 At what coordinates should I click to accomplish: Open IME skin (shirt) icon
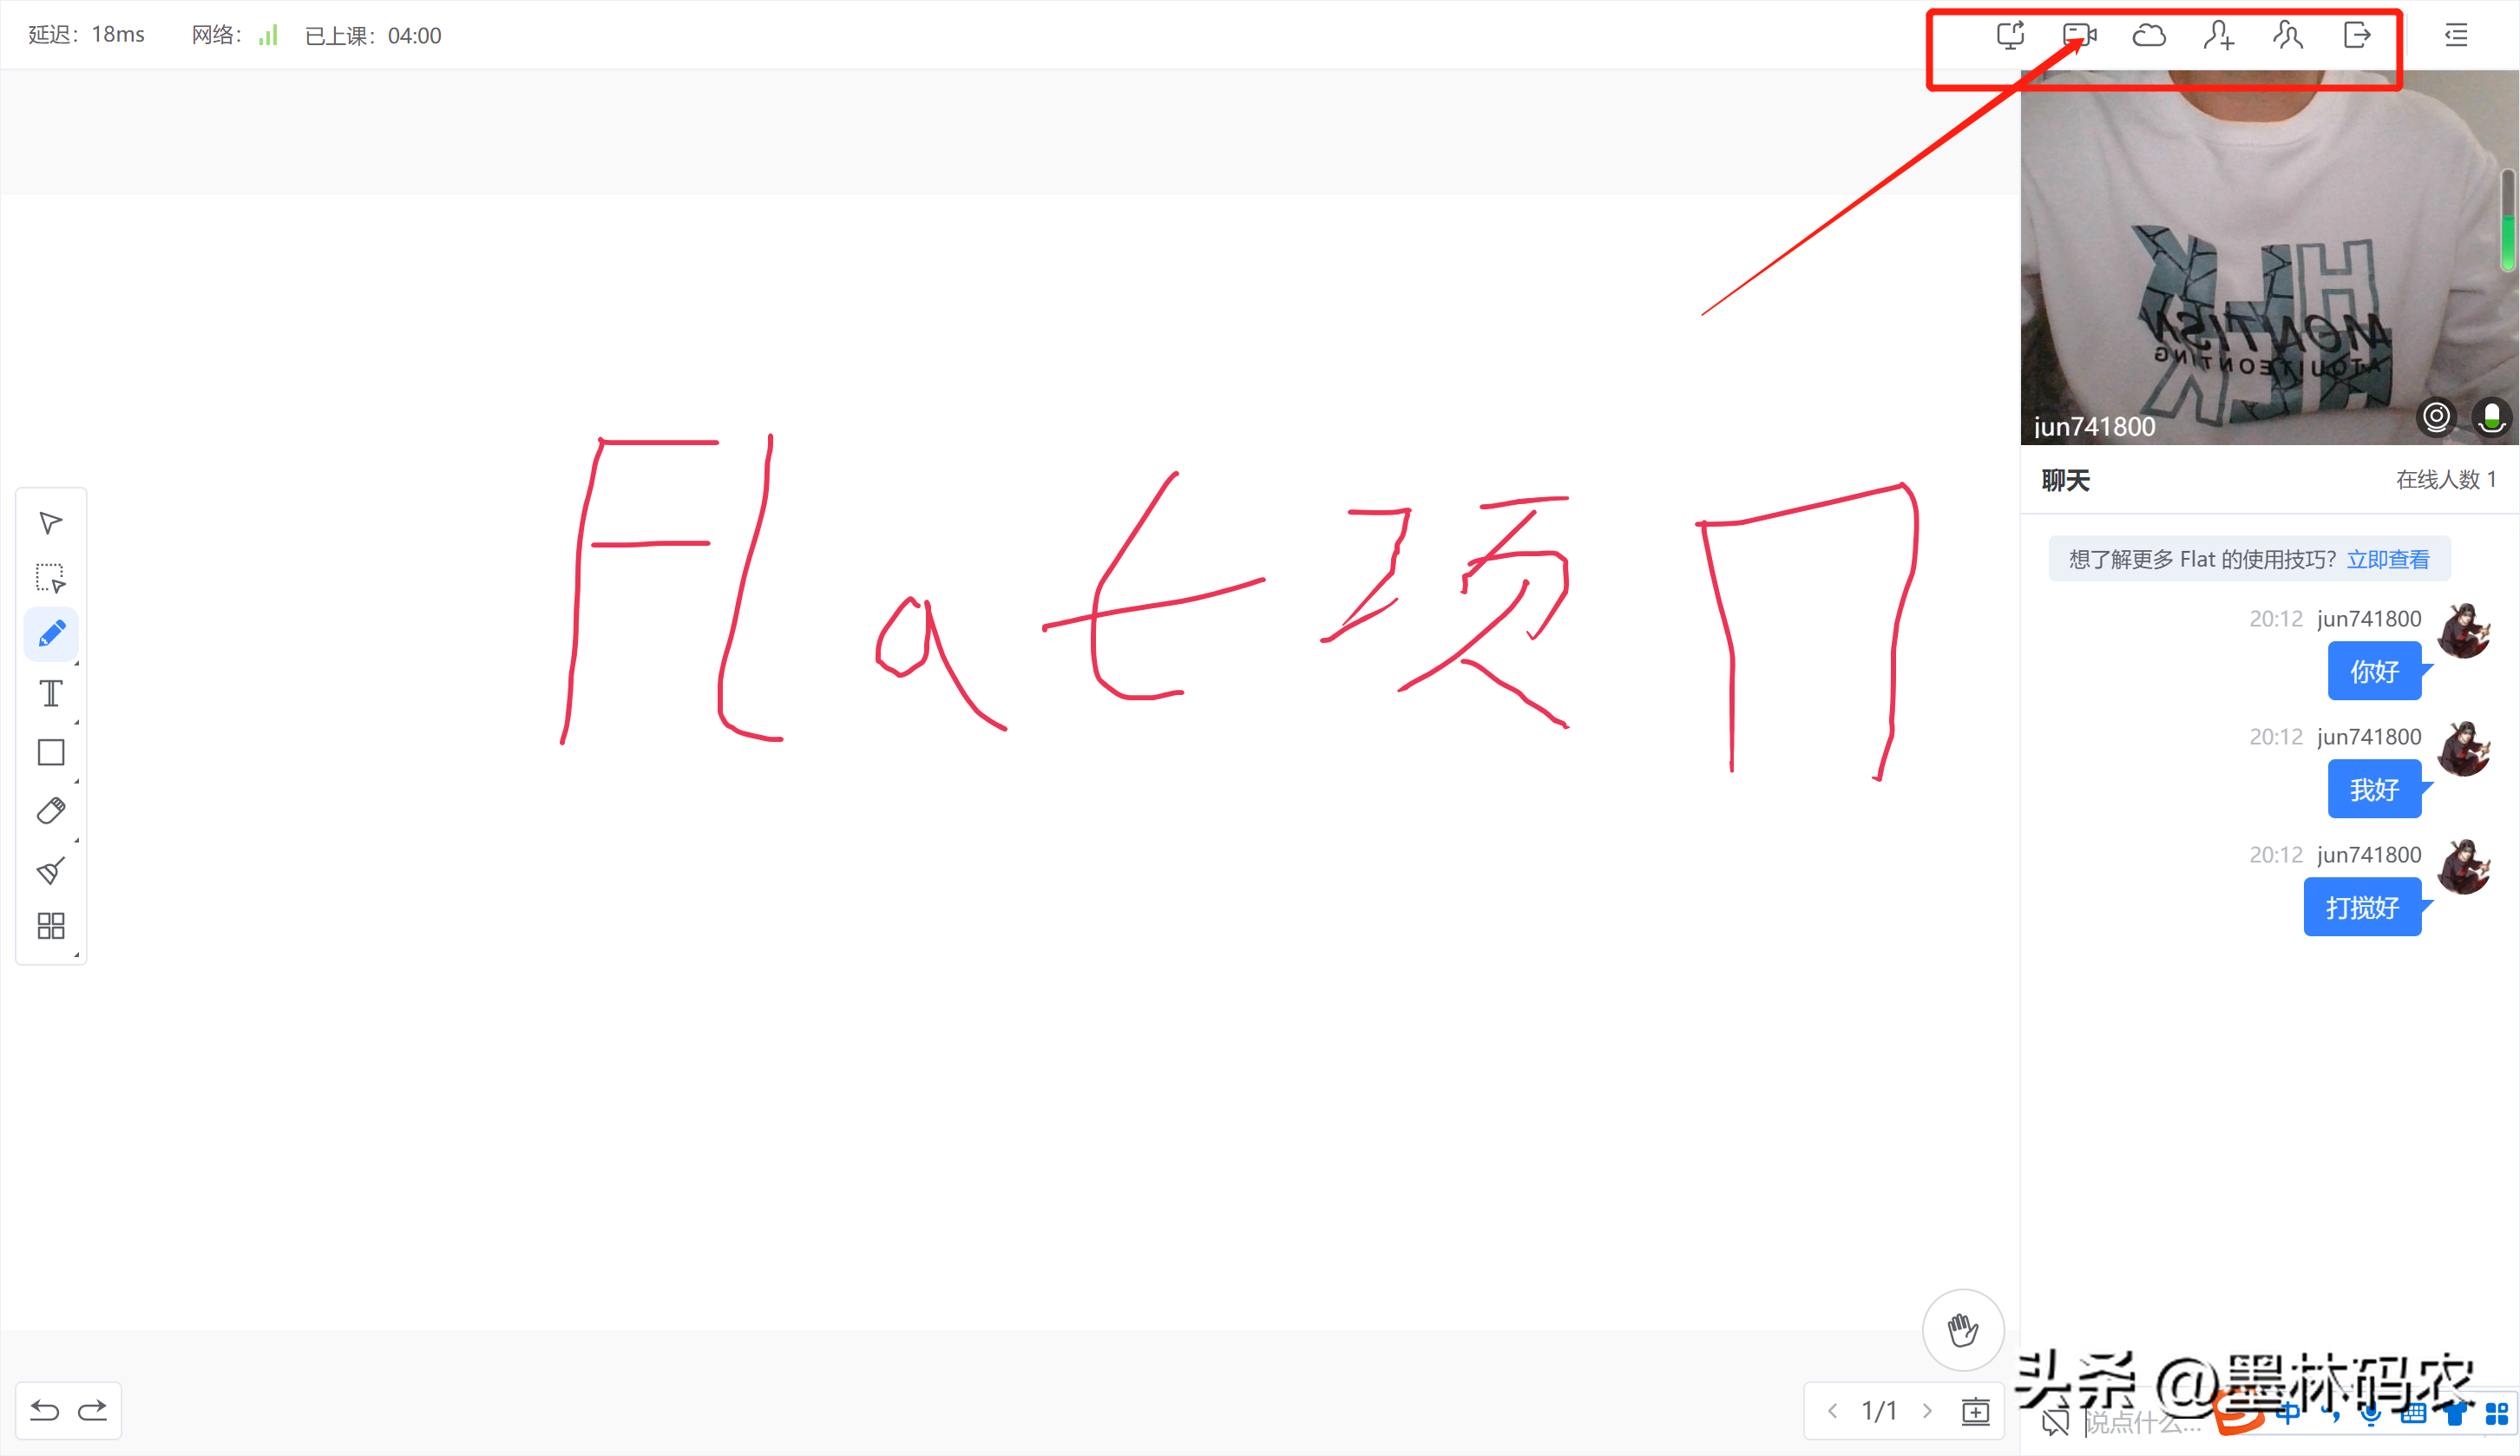2455,1413
